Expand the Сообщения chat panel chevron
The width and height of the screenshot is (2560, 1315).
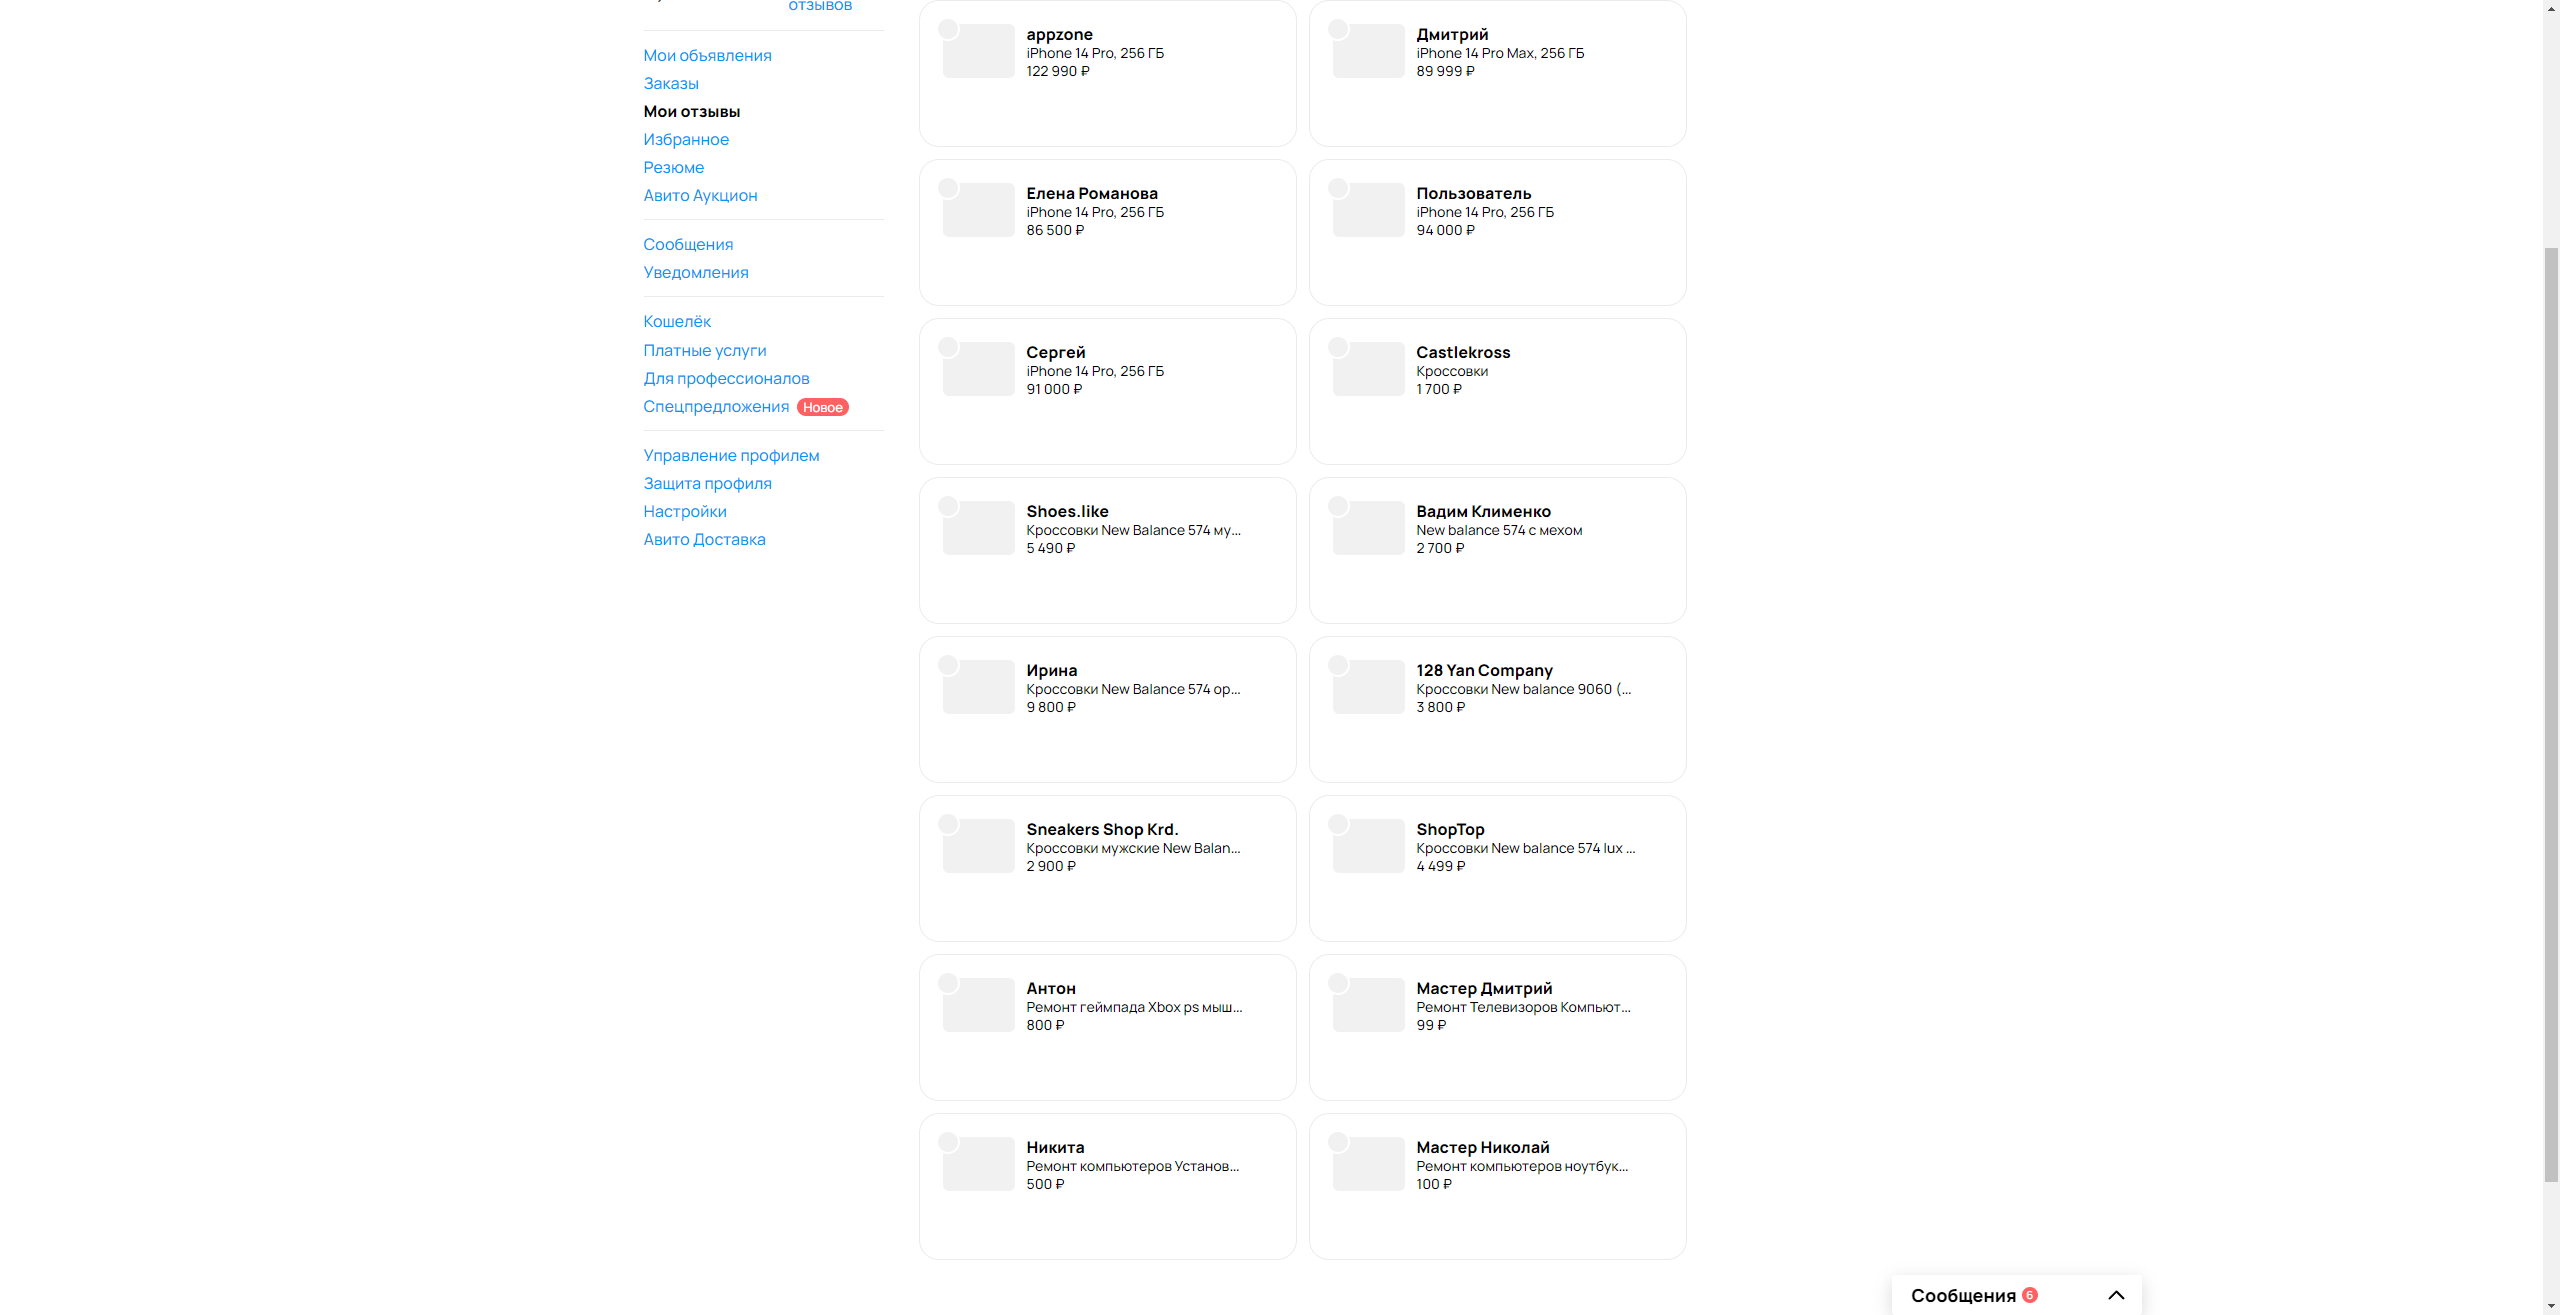click(x=2116, y=1295)
